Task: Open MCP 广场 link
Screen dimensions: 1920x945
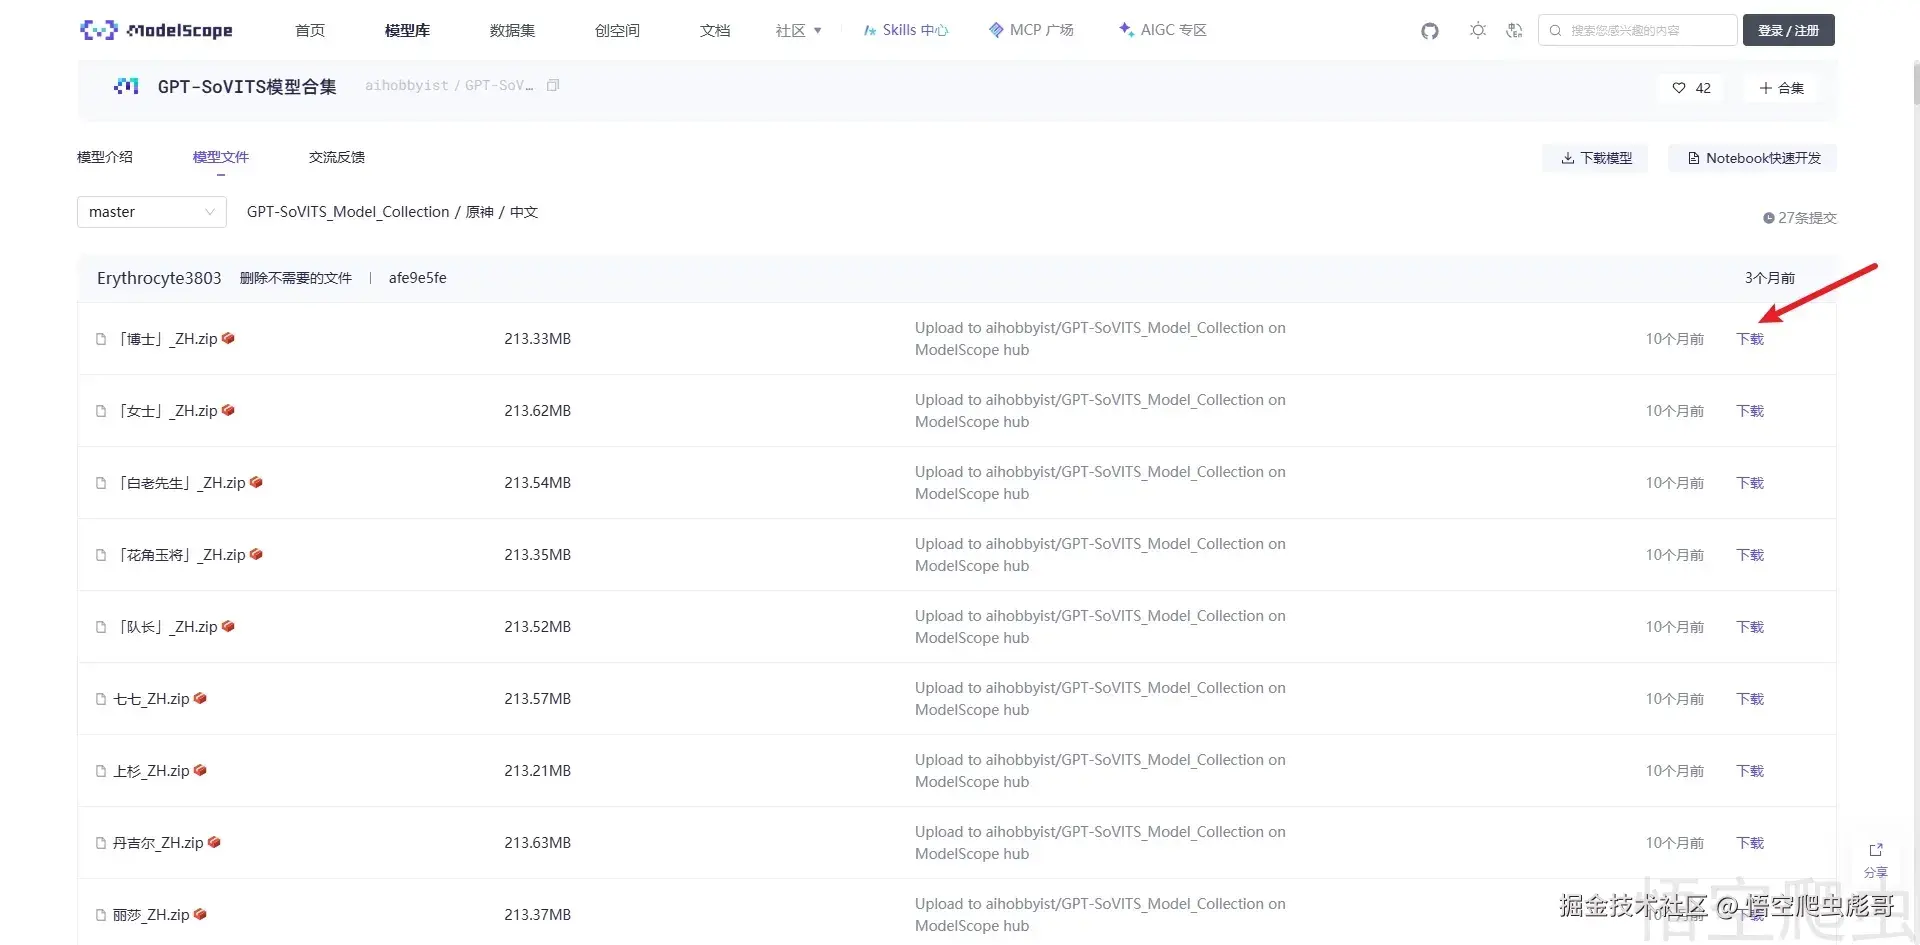Action: (1031, 31)
